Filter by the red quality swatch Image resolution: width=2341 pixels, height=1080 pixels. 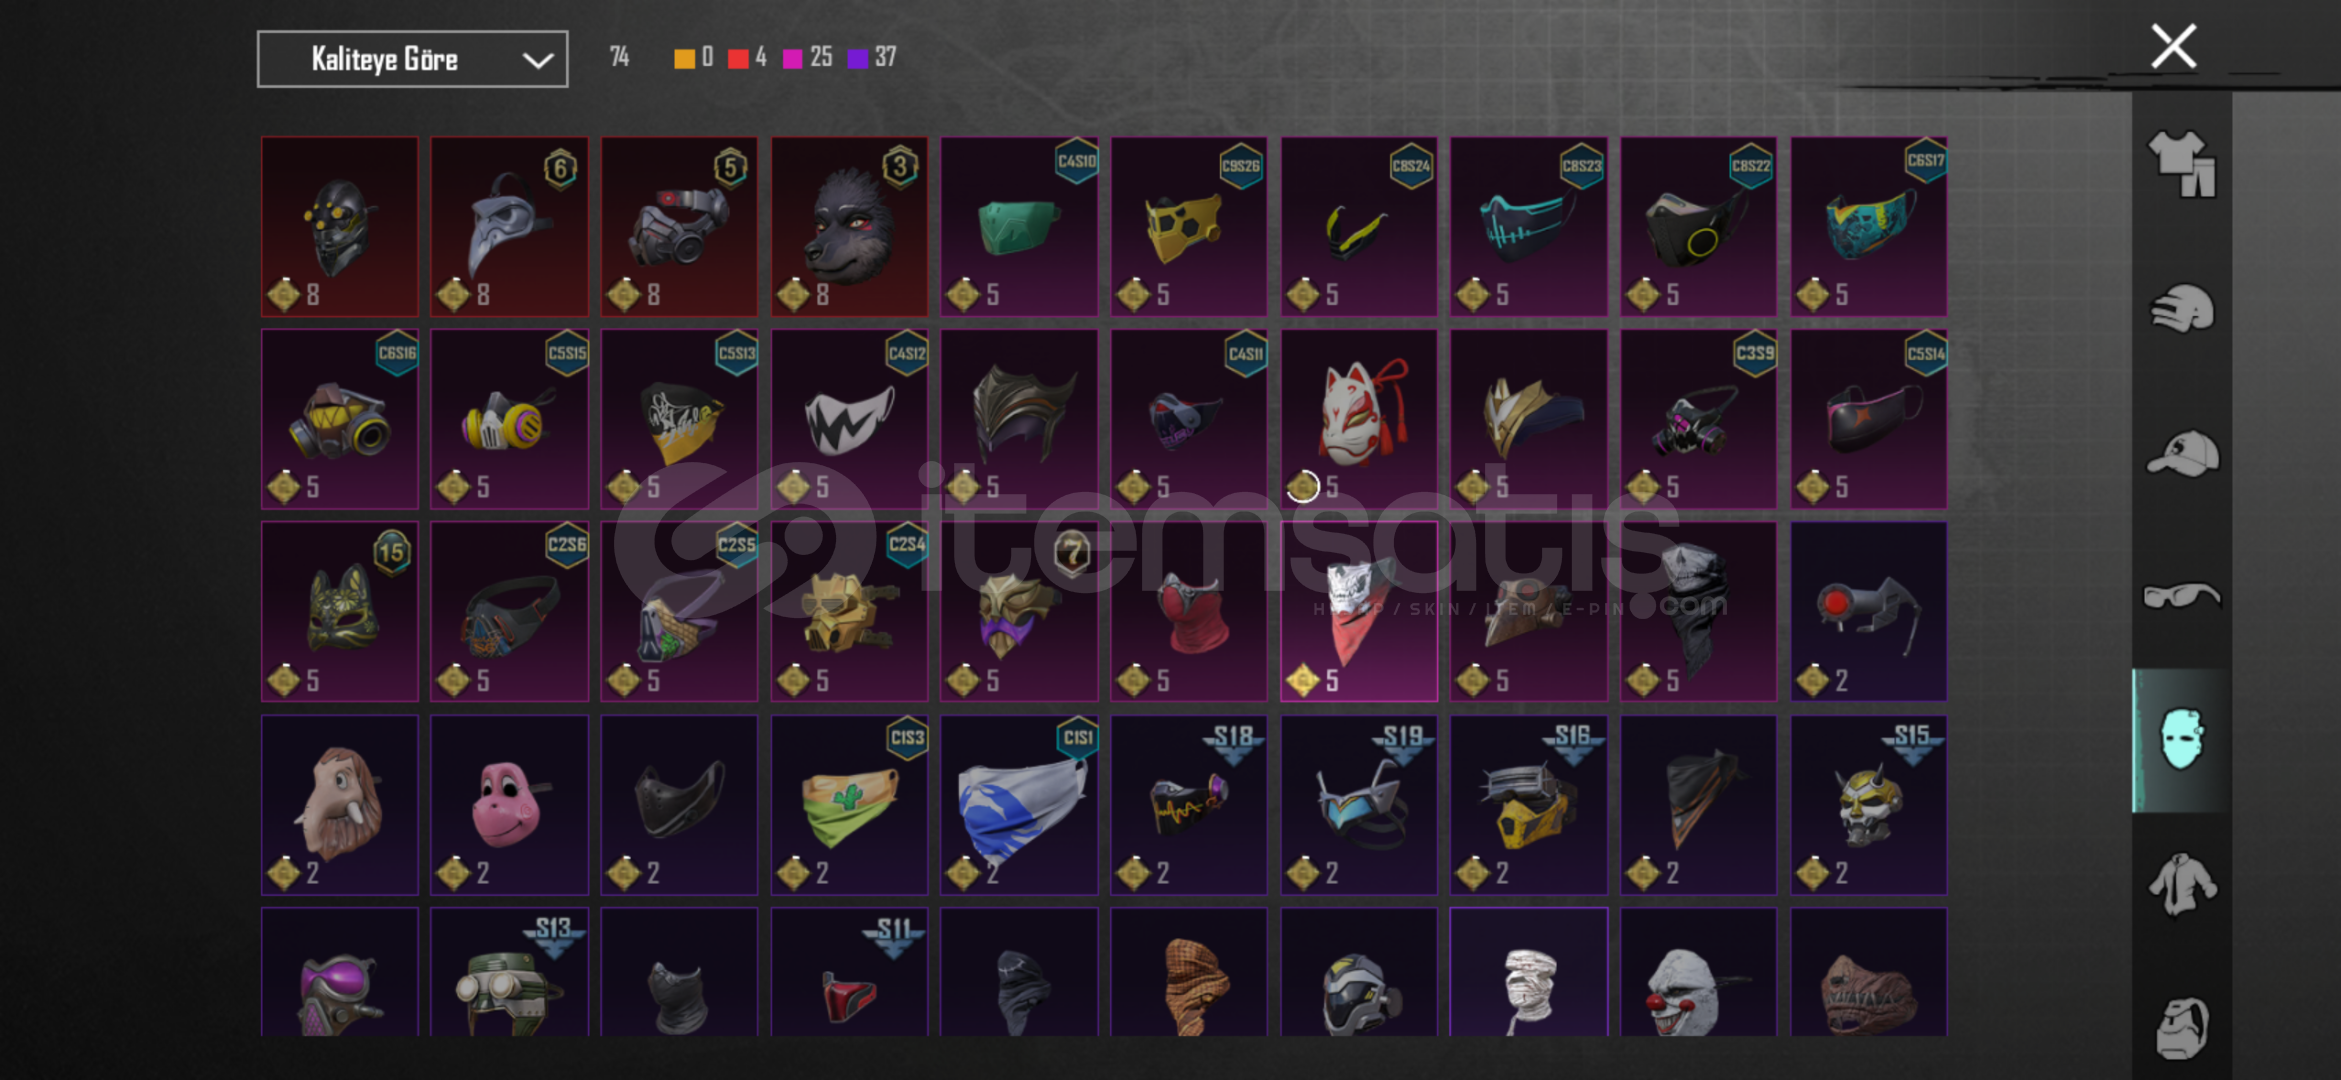tap(738, 58)
